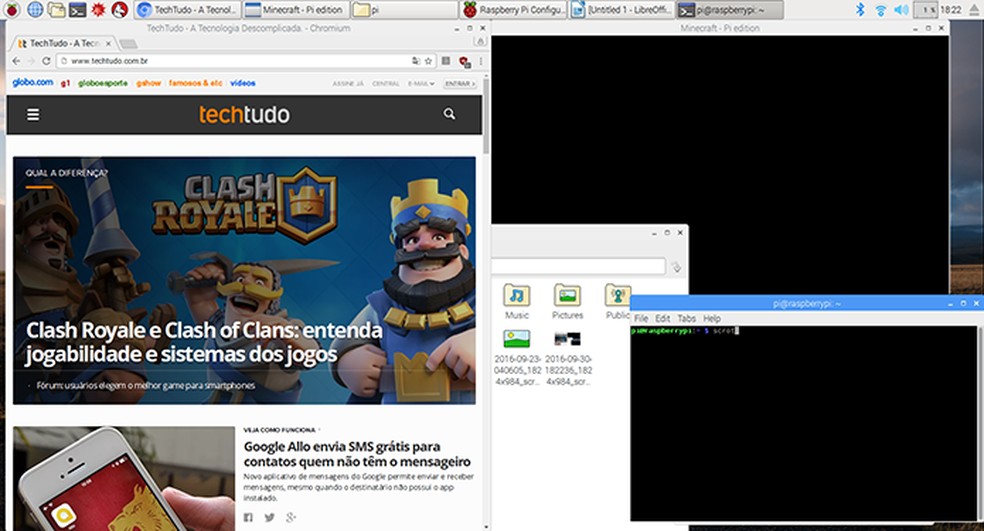Open the Wolfram launcher icon in panel
The height and width of the screenshot is (531, 984).
[119, 9]
